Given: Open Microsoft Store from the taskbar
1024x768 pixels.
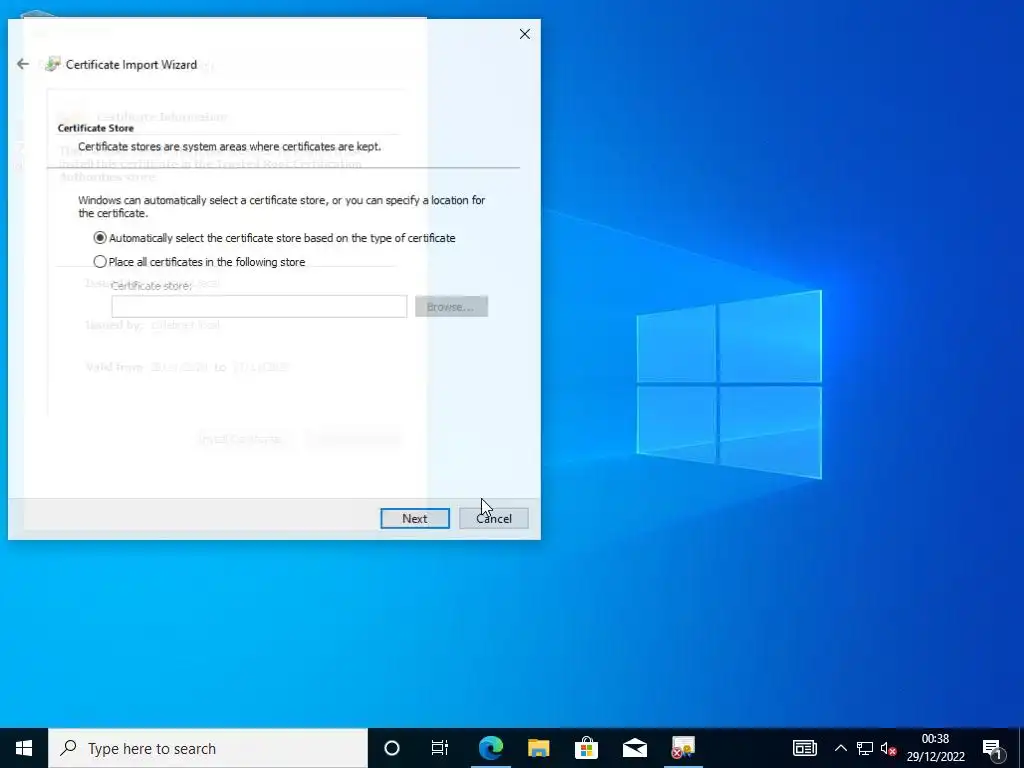Looking at the screenshot, I should coord(586,748).
